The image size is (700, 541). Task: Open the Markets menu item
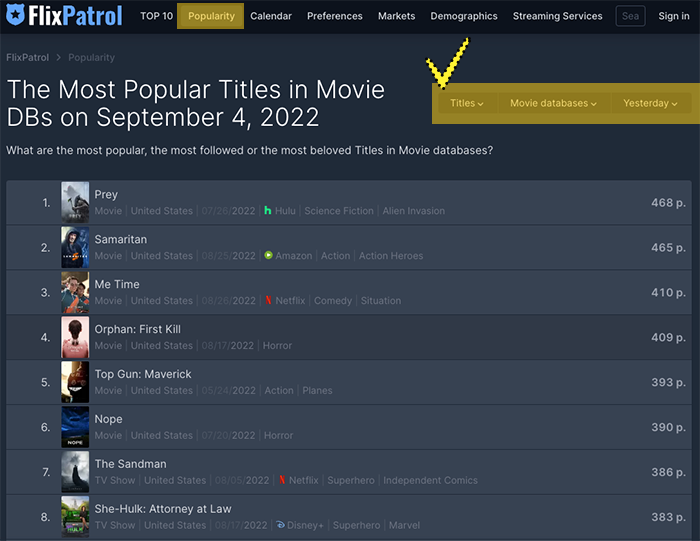[x=396, y=16]
